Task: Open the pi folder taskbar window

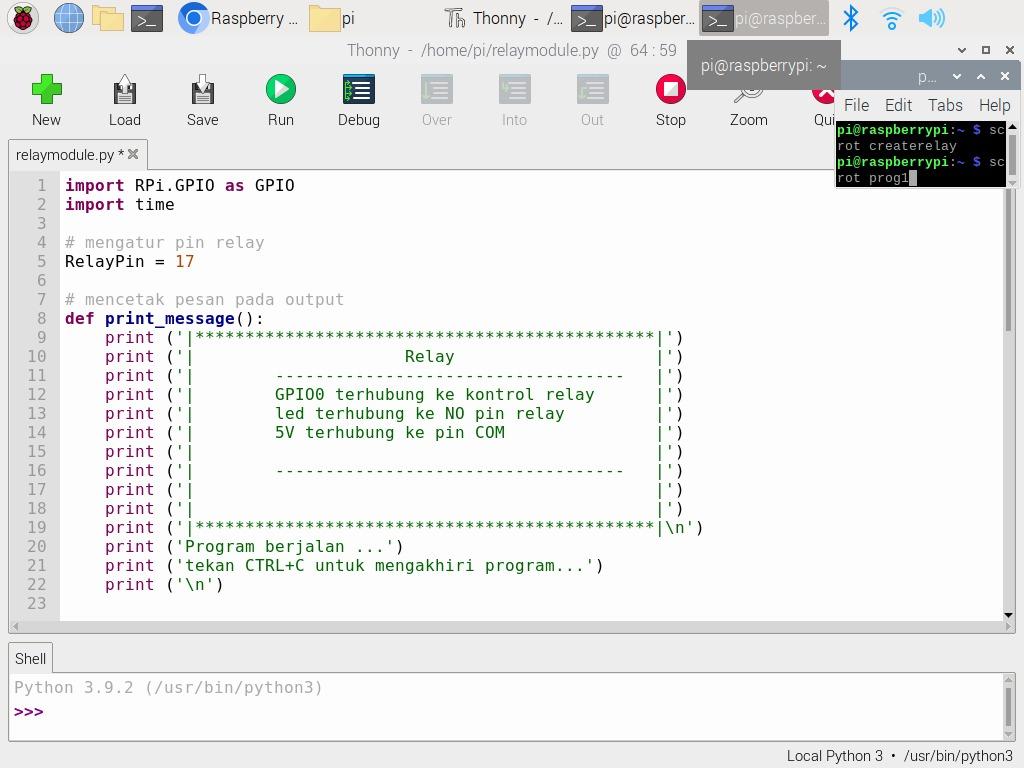Action: pyautogui.click(x=332, y=18)
